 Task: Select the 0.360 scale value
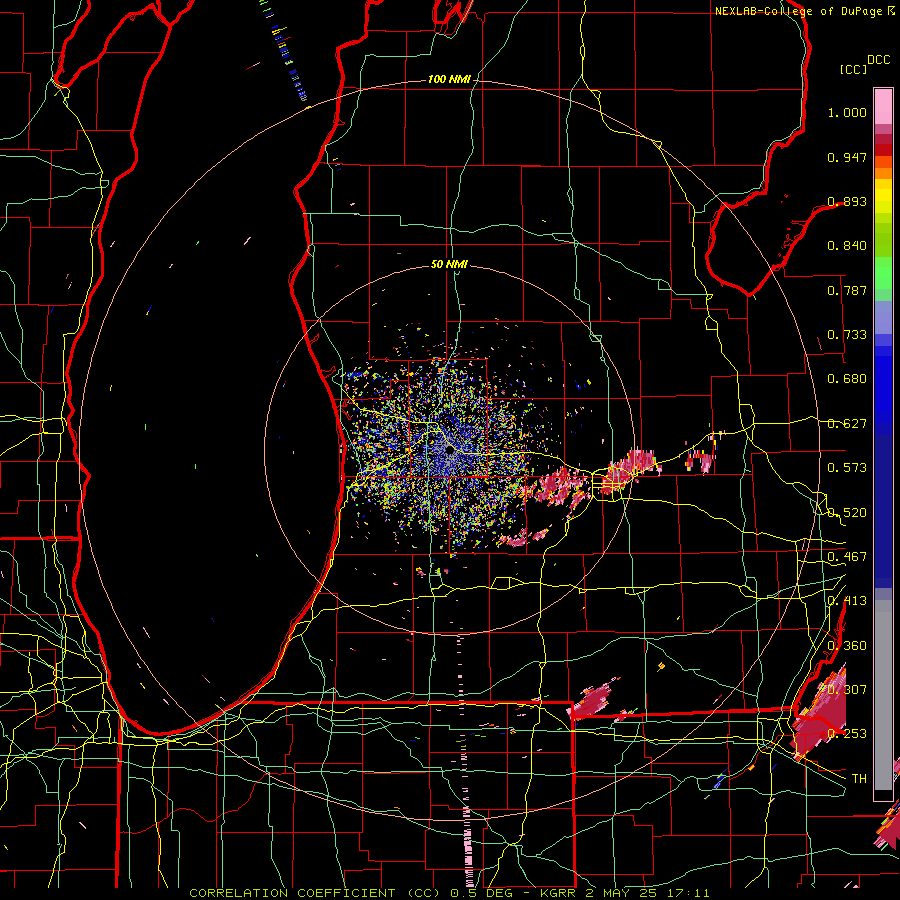click(x=847, y=646)
